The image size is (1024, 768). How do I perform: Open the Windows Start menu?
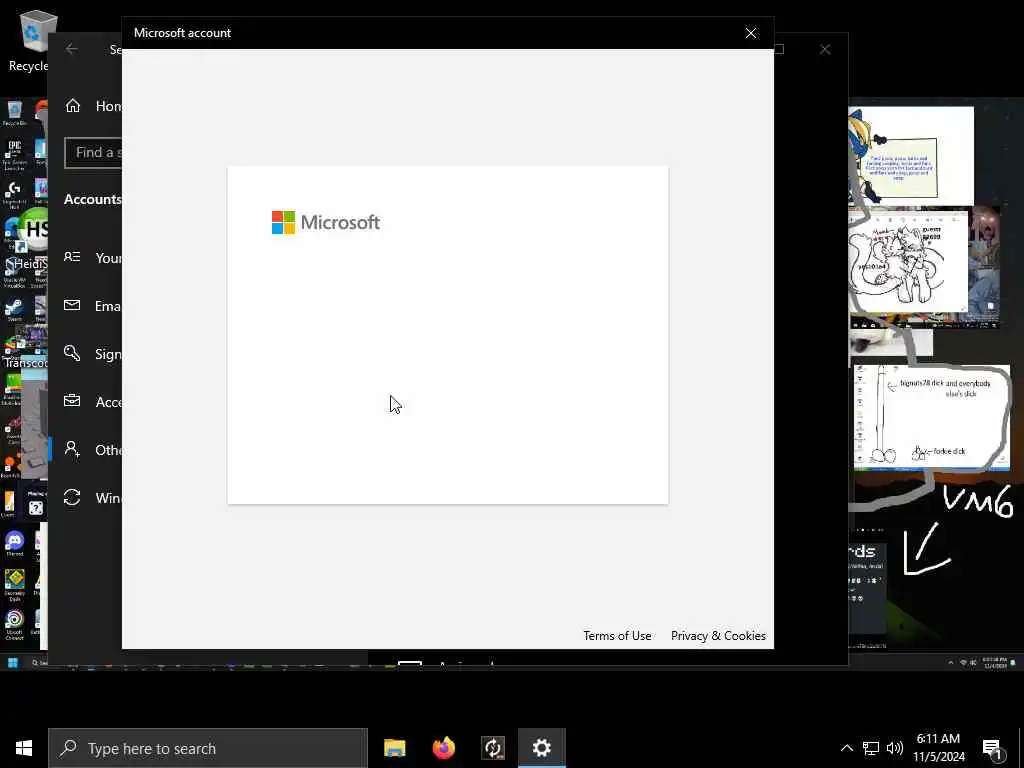[x=24, y=748]
